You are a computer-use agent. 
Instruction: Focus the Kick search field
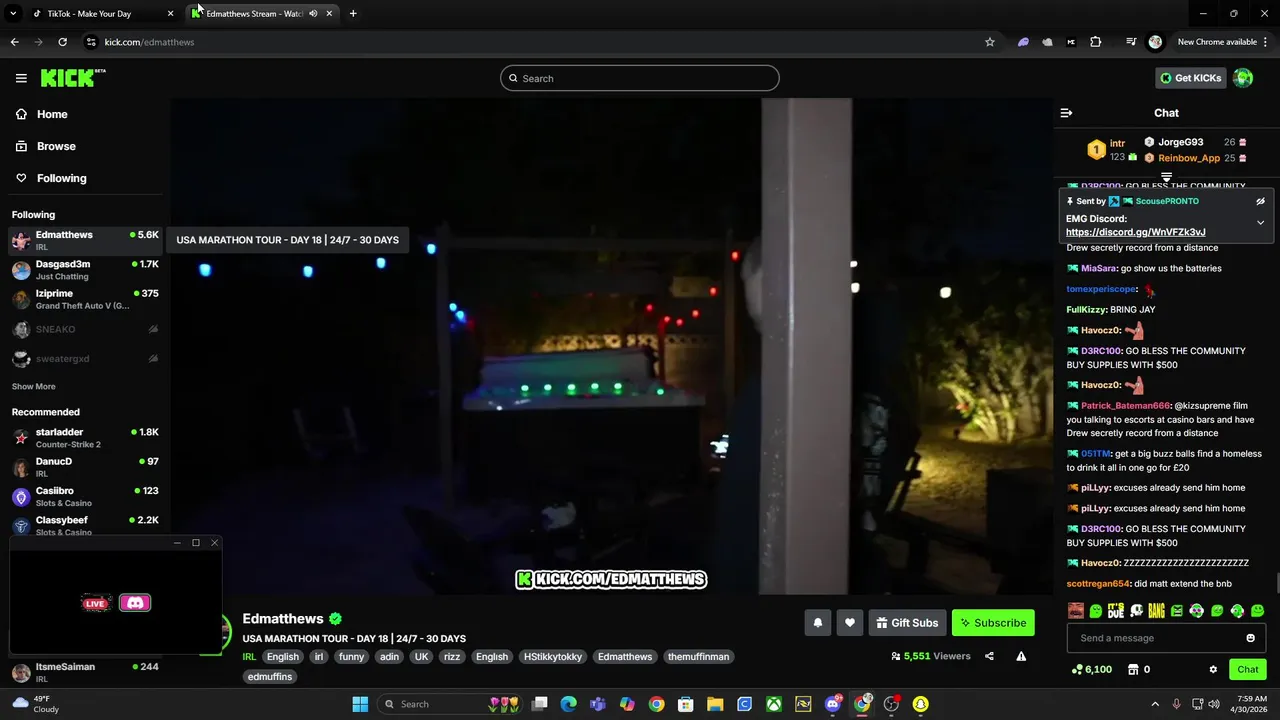pos(640,78)
